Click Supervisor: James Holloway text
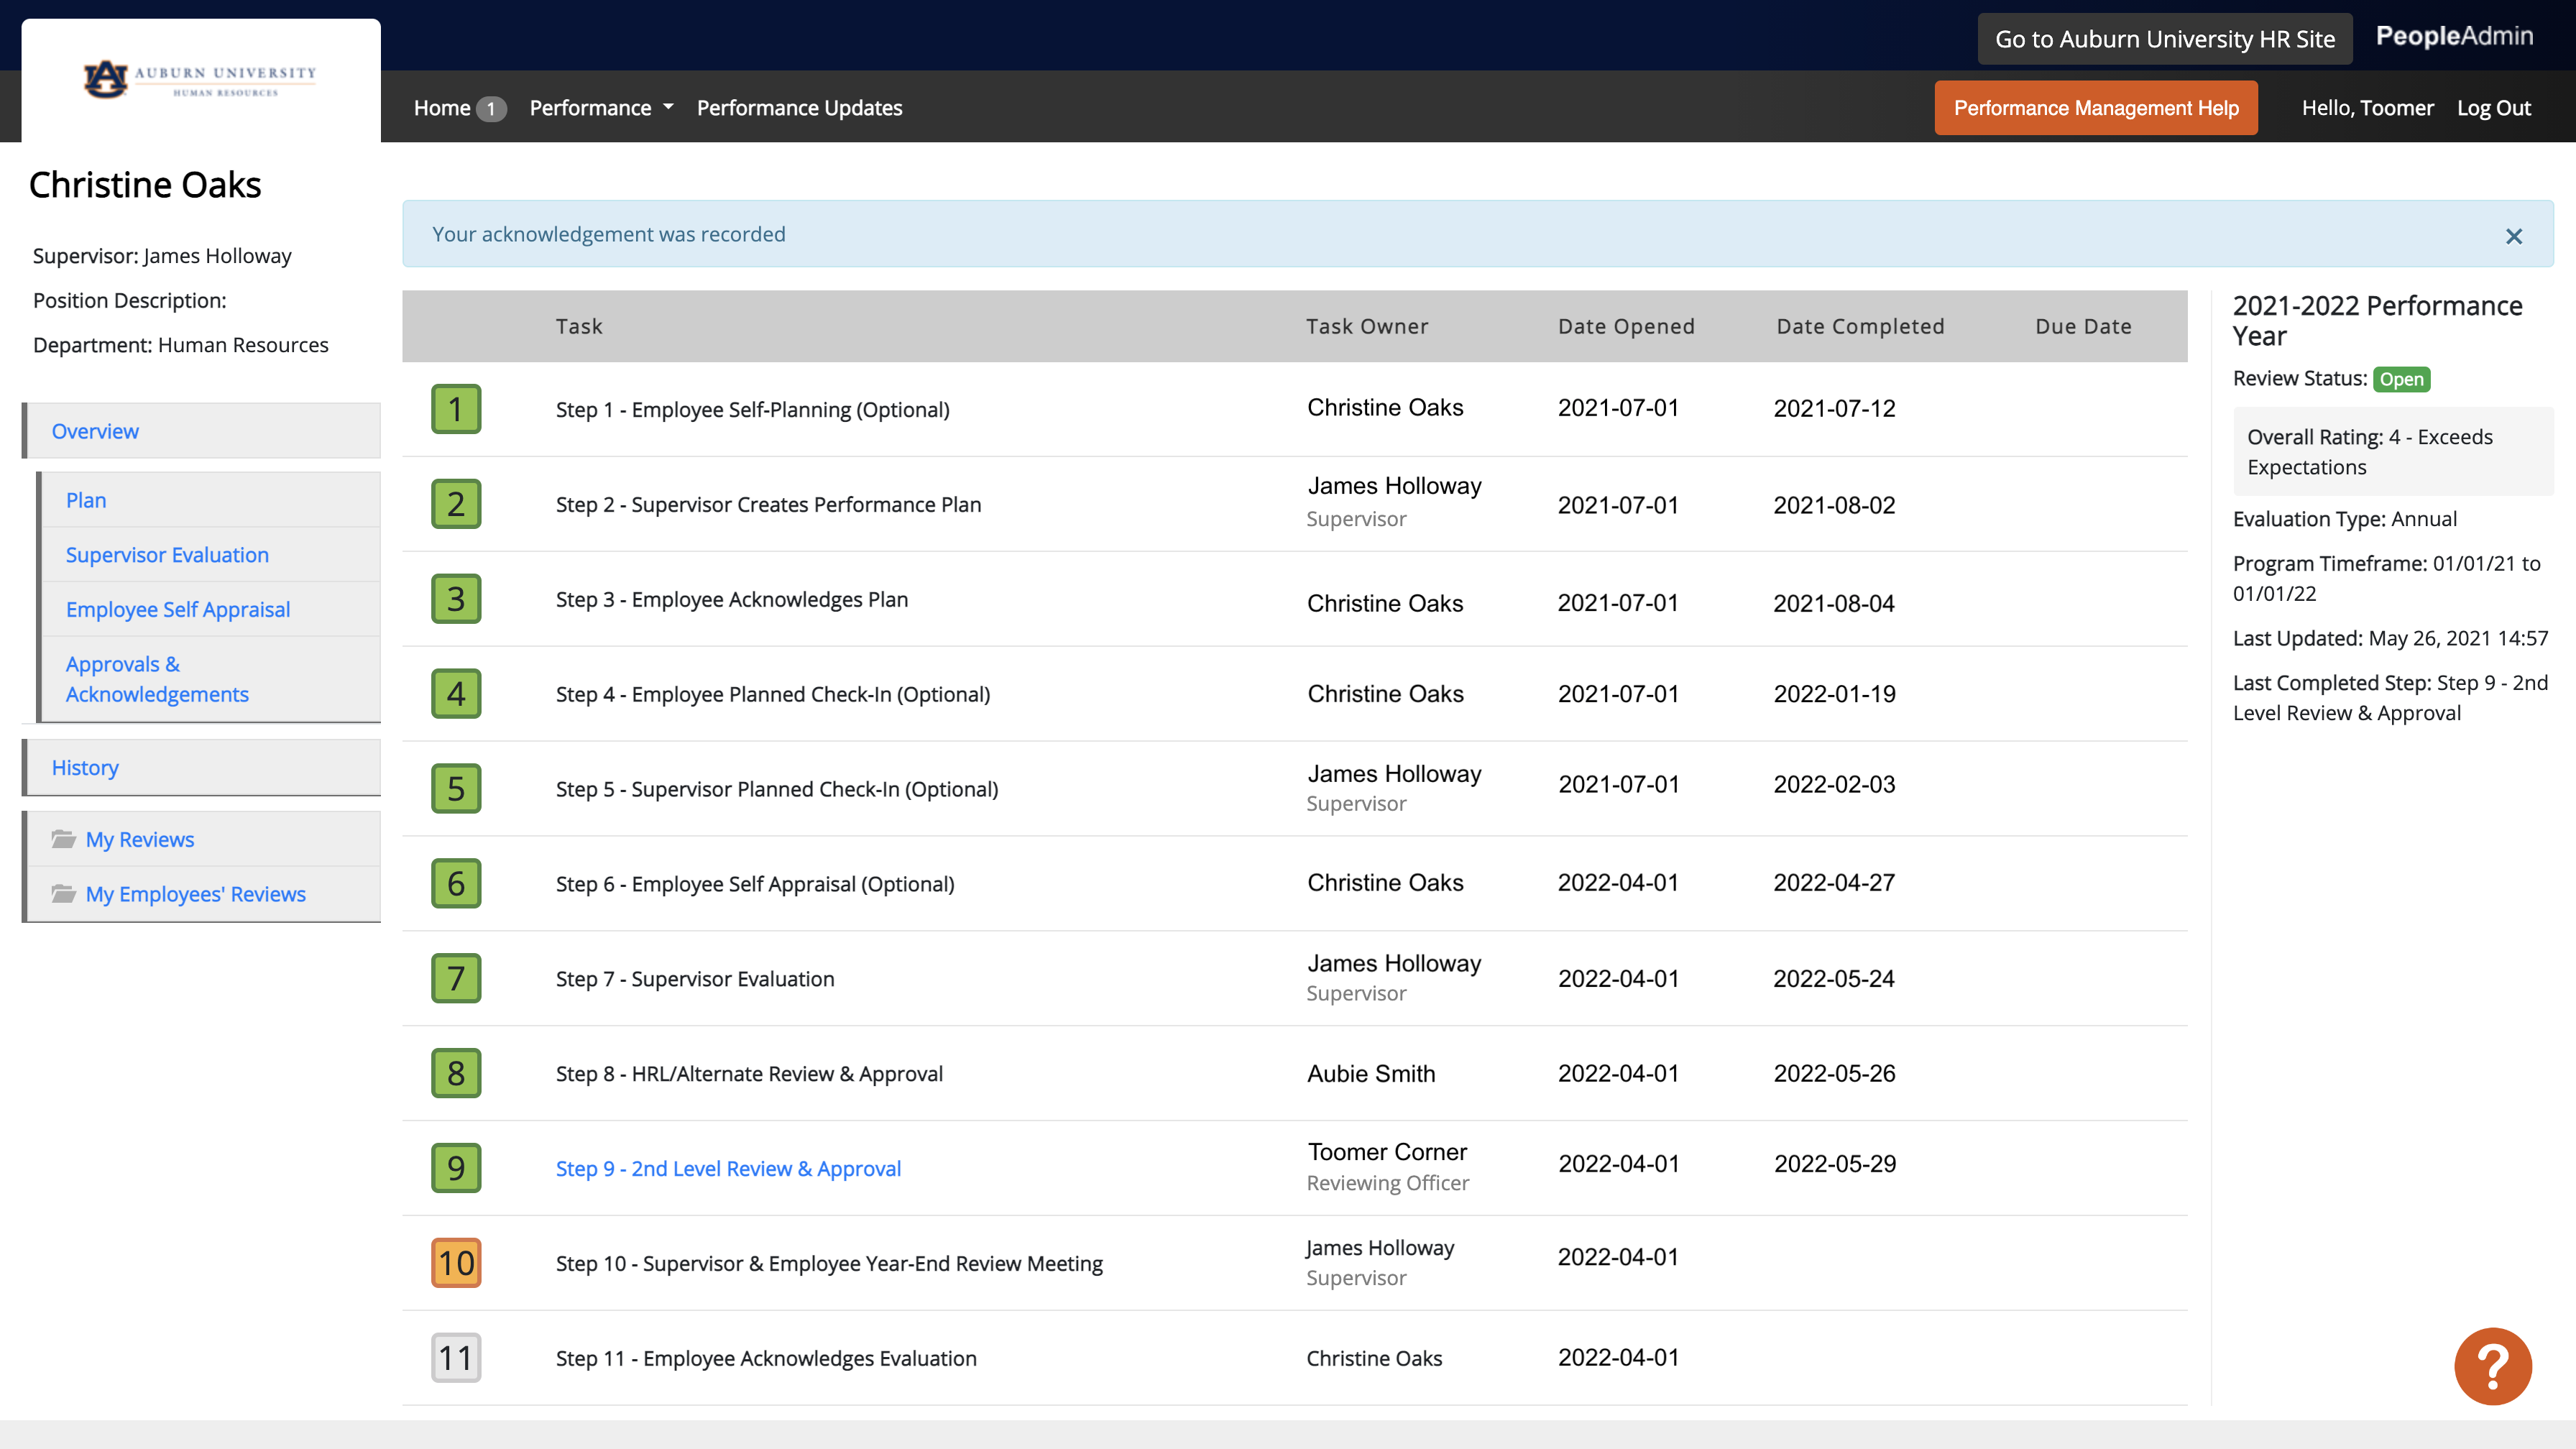 click(x=162, y=256)
